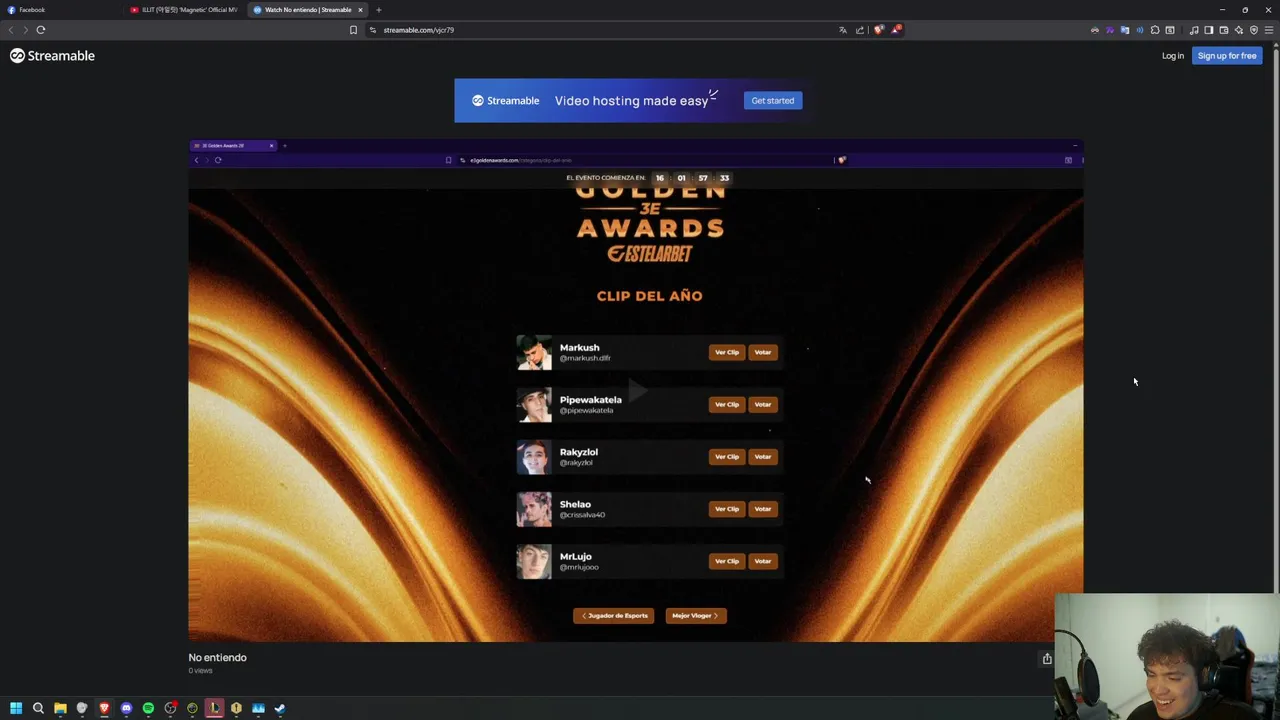Screen dimensions: 1280x720
Task: Open the Brave VPN shield icon
Action: [1254, 30]
